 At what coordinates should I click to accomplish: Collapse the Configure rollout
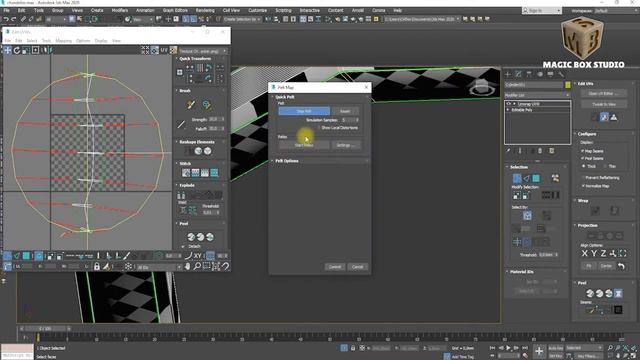[587, 134]
